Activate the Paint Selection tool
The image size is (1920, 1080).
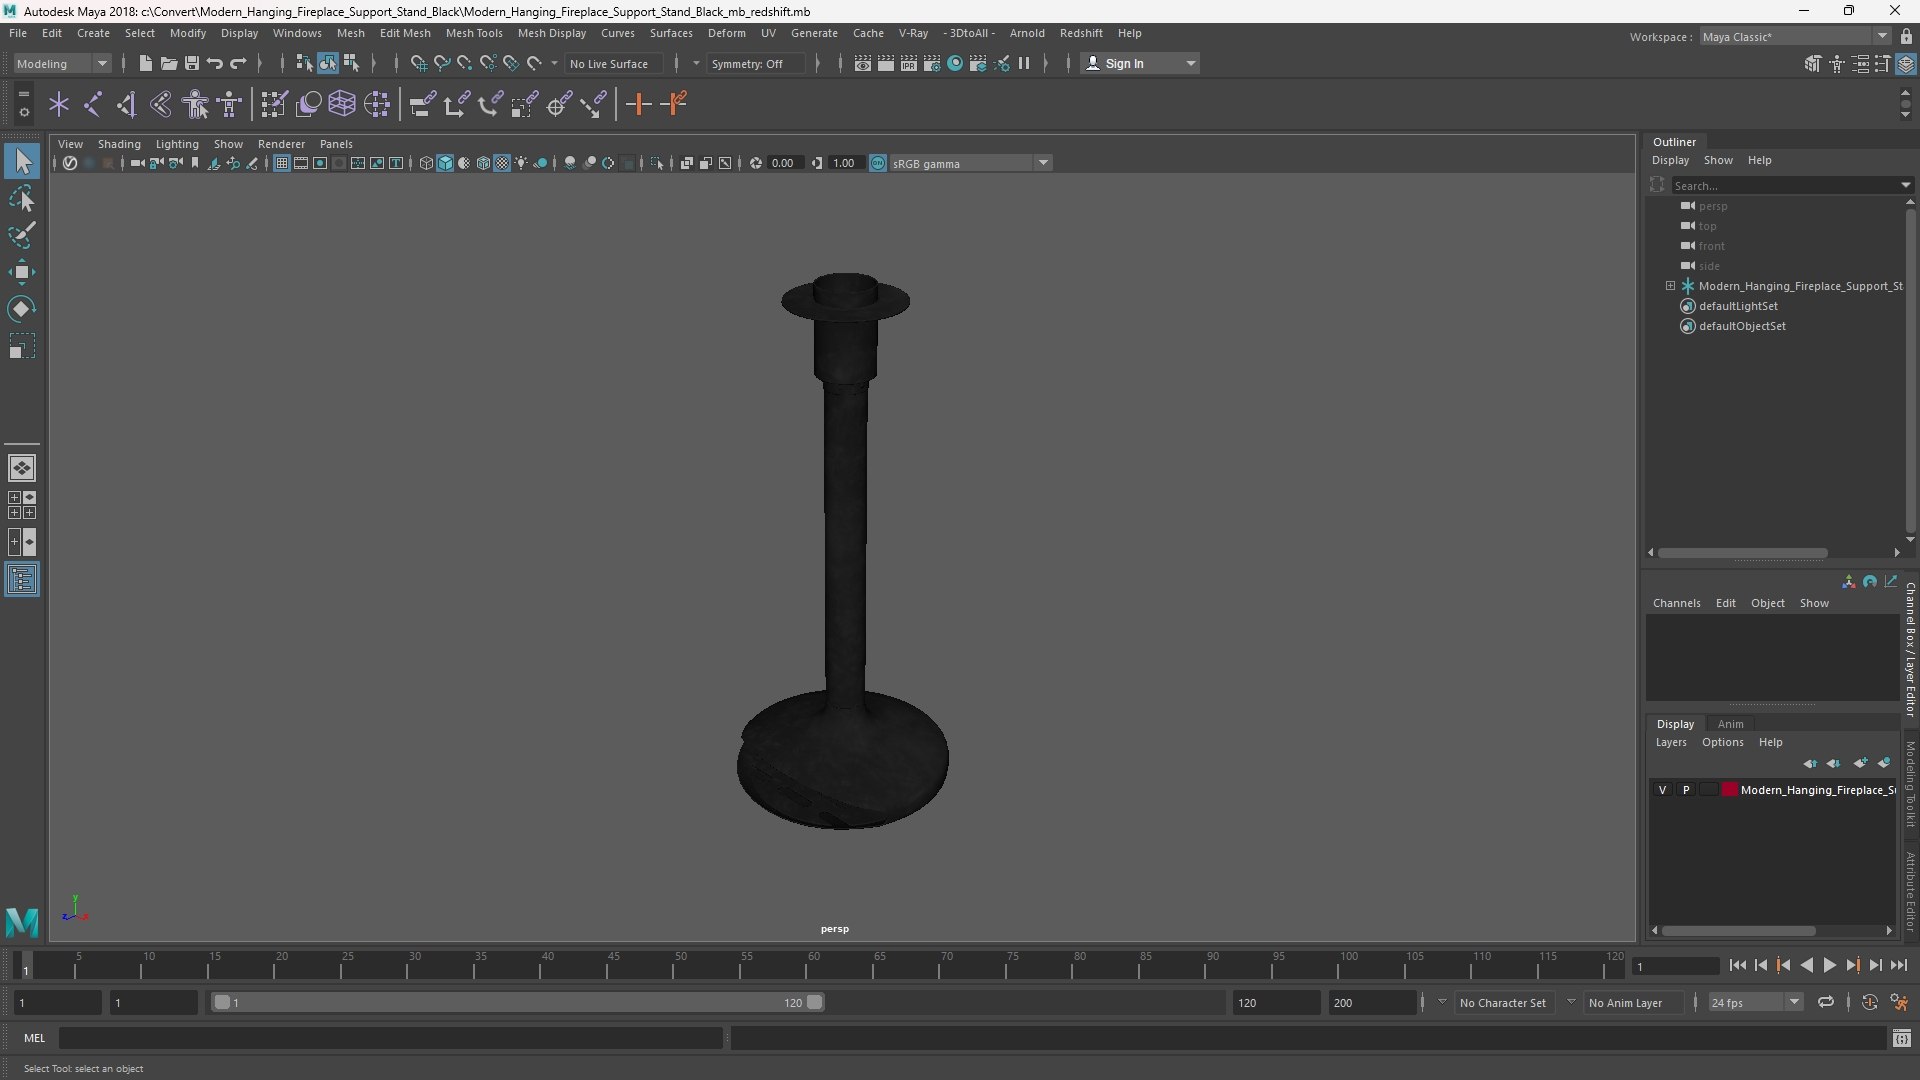coord(22,235)
